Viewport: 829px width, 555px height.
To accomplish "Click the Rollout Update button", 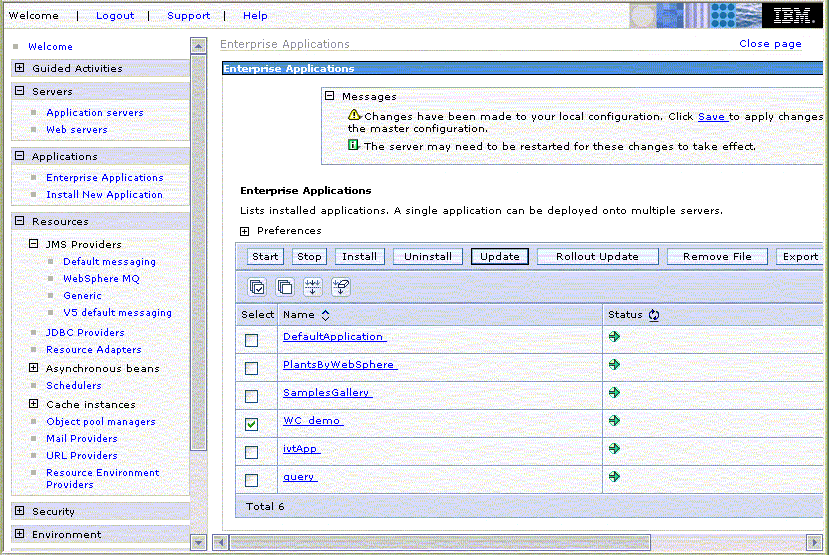I will (x=597, y=257).
